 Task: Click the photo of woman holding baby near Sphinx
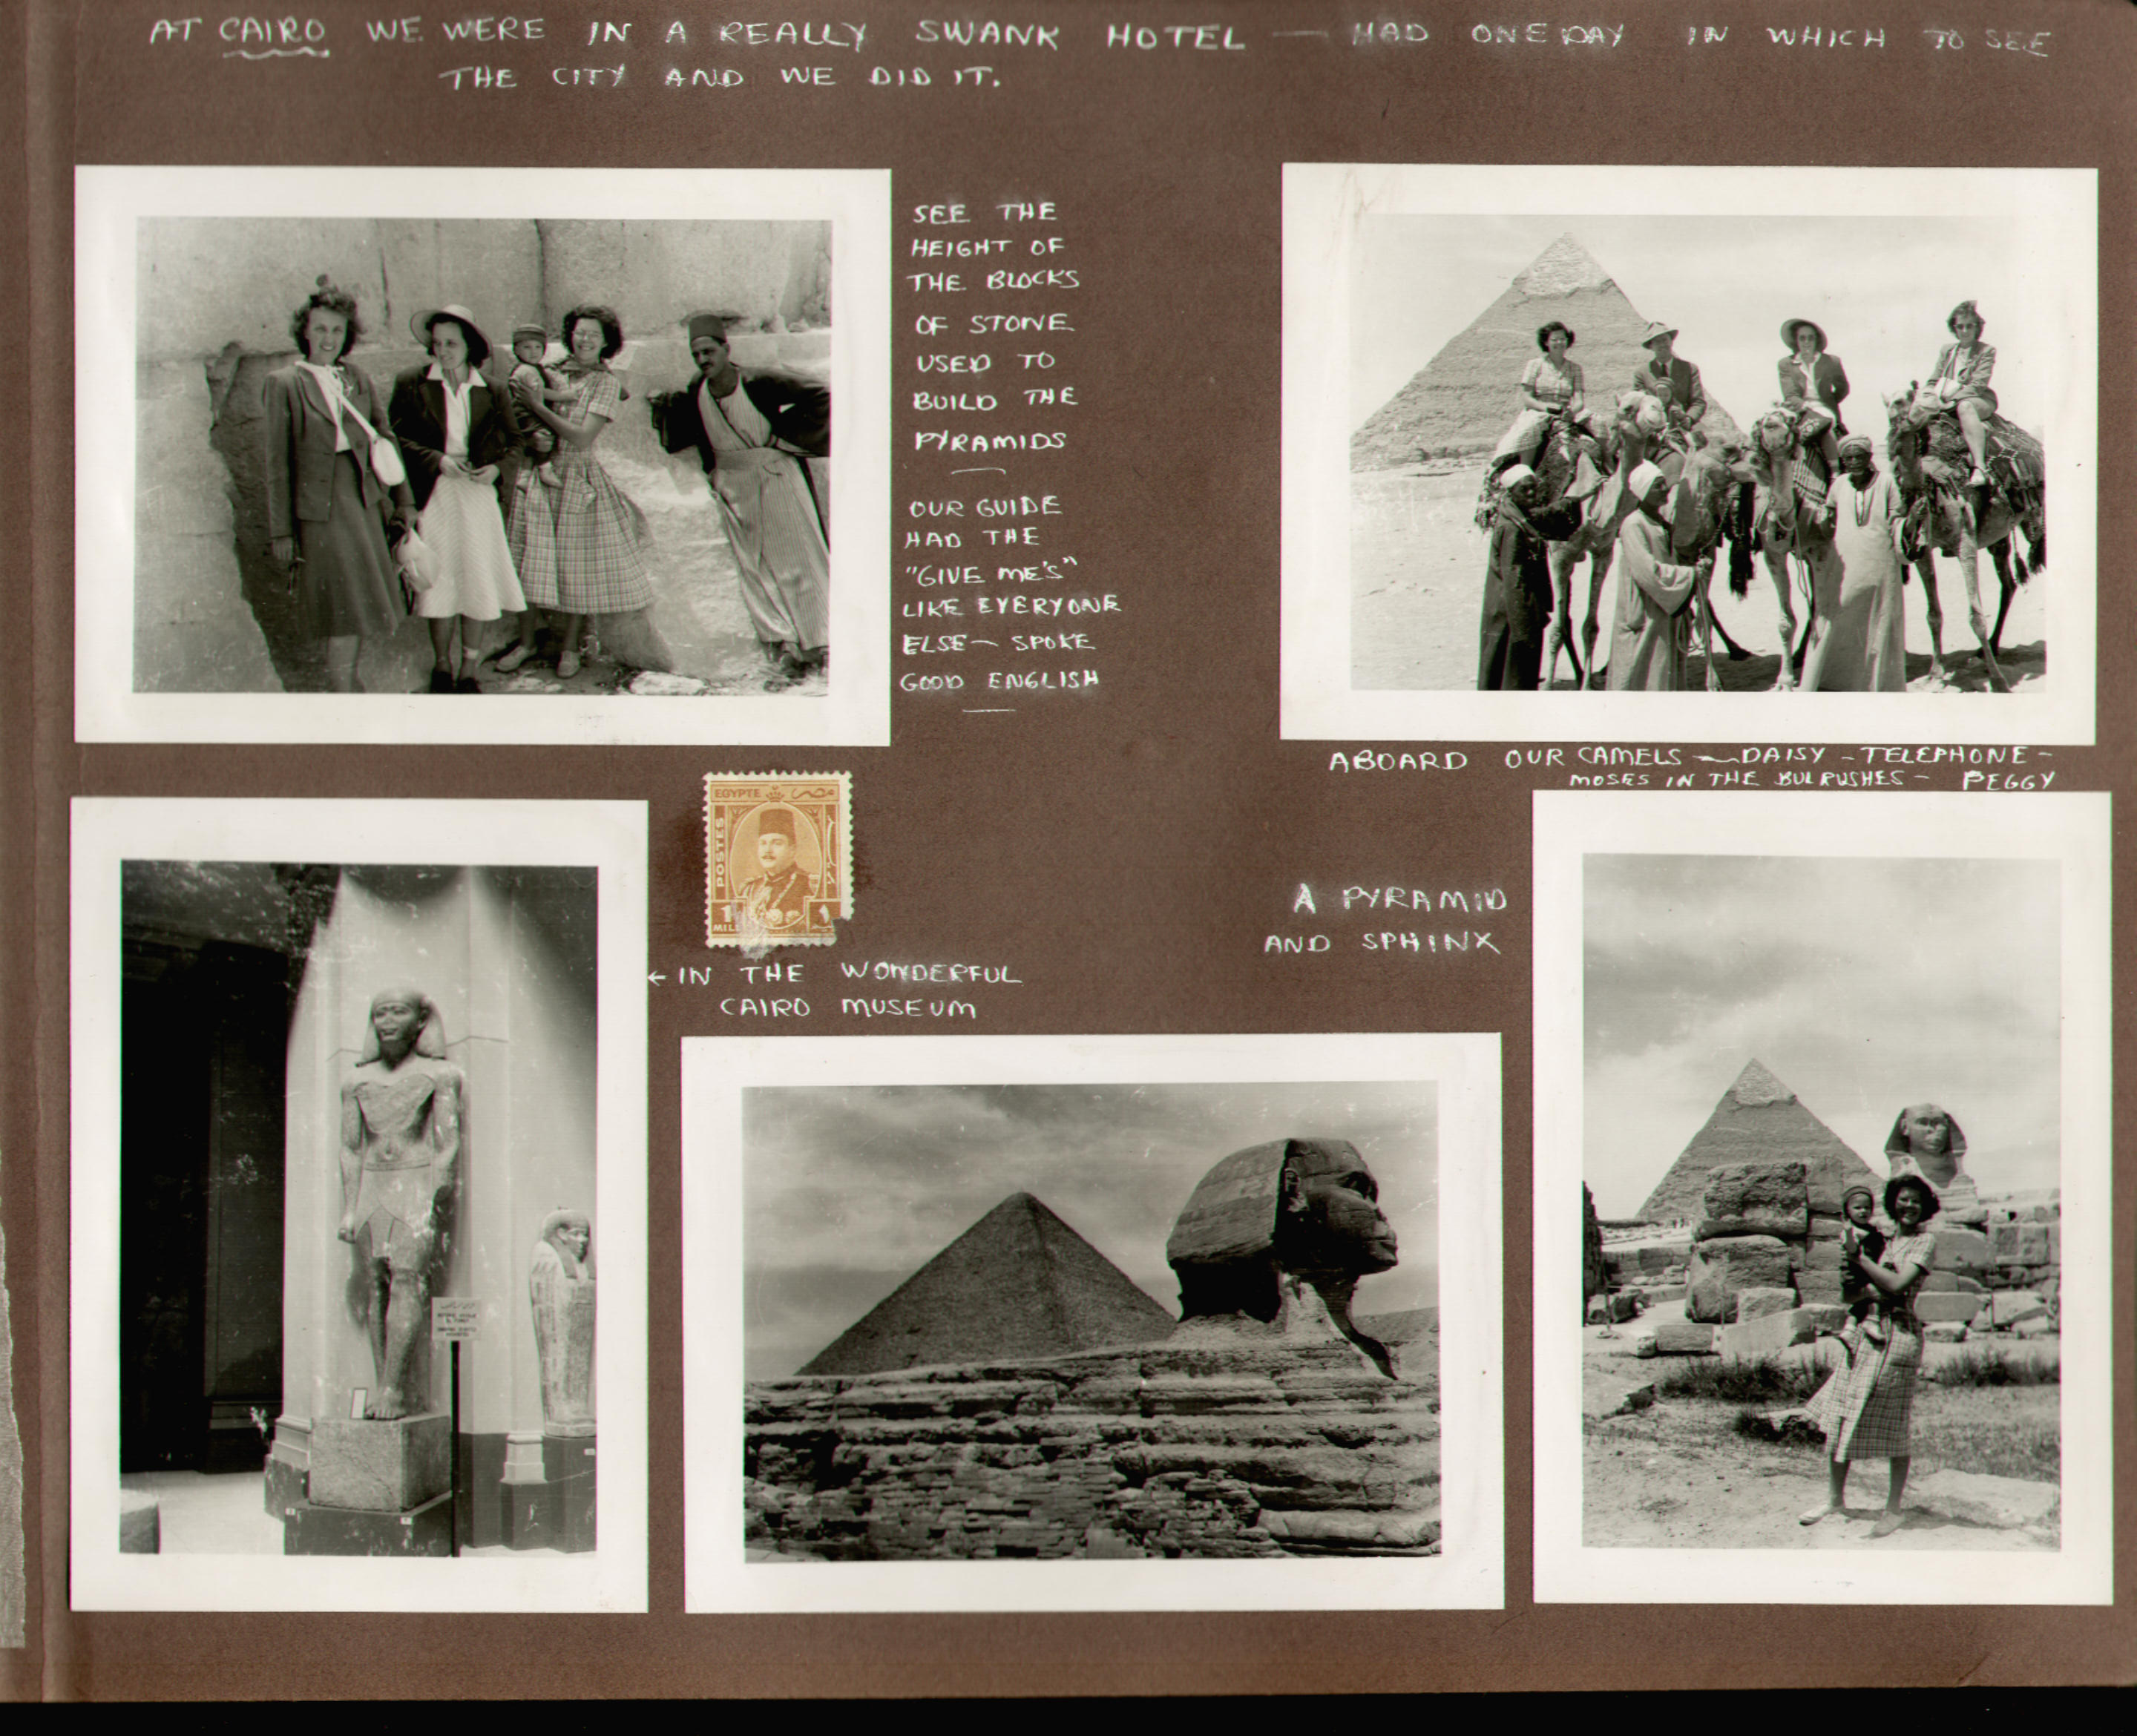1822,1197
